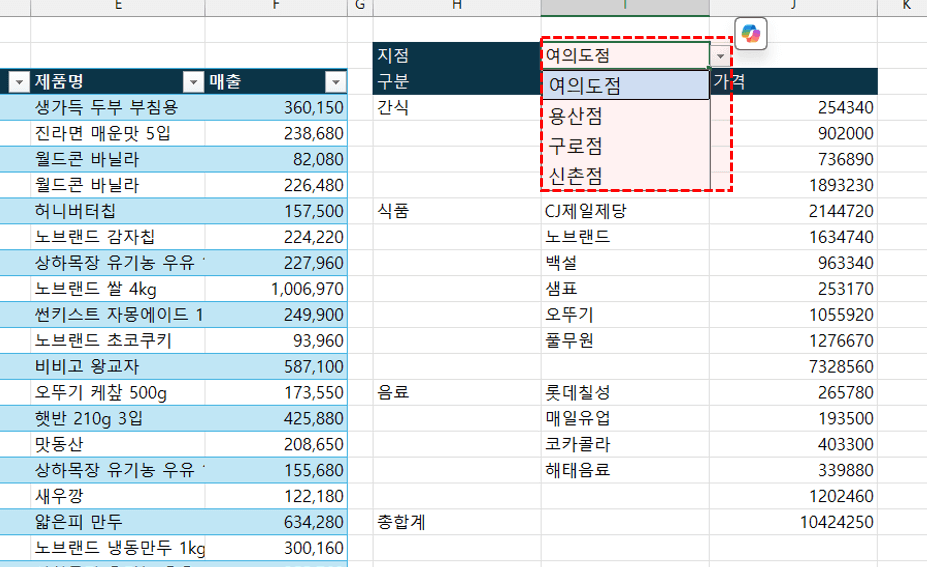927x567 pixels.
Task: Select column J header
Action: (793, 7)
